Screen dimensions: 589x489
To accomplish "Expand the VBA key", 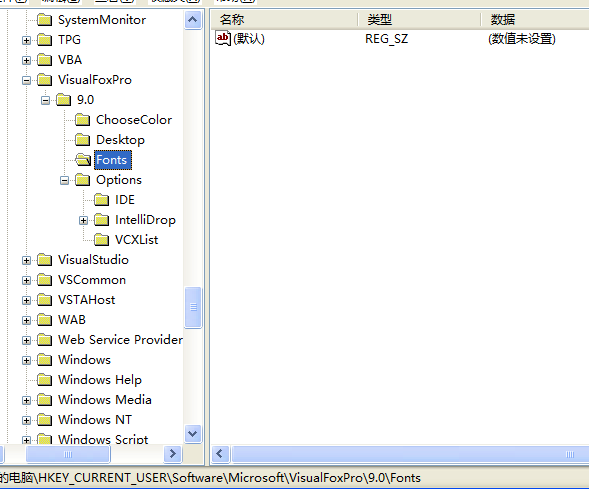I will click(26, 60).
